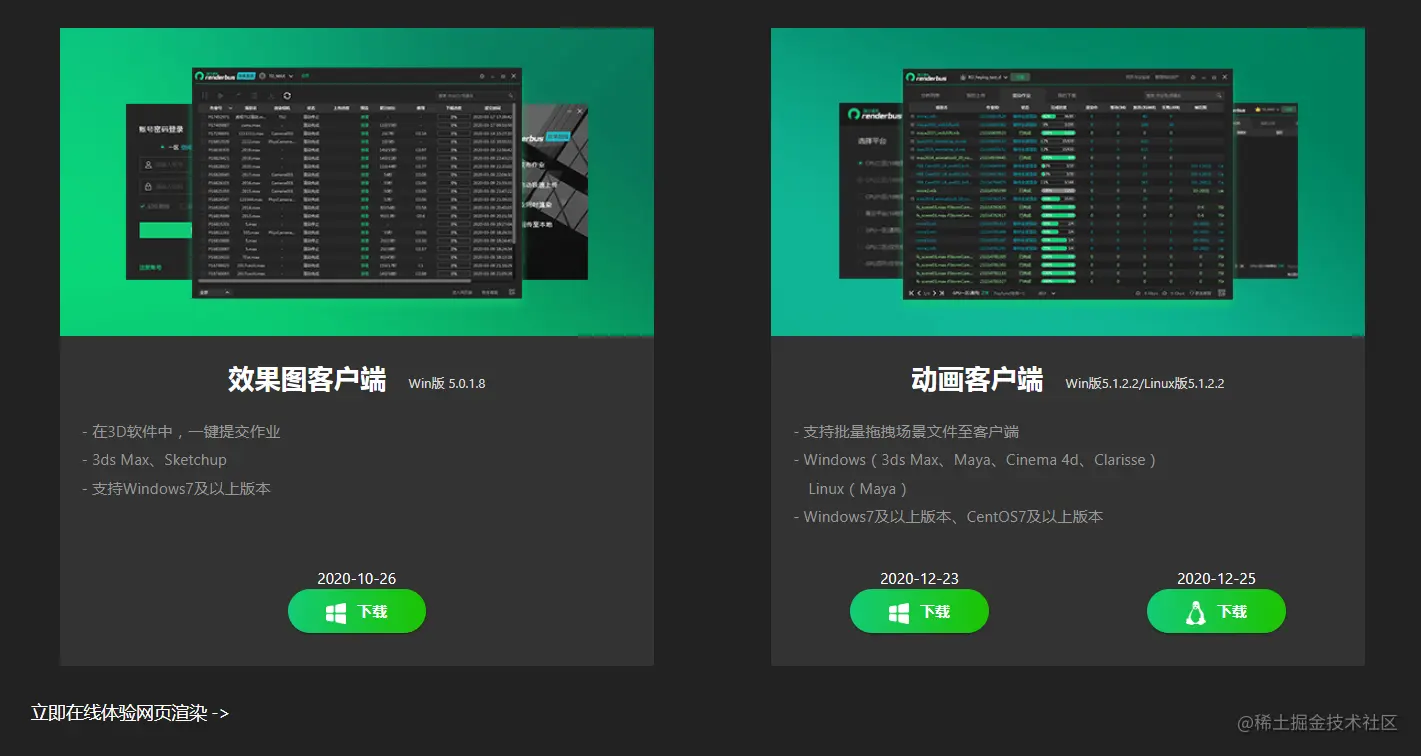Click the line 支持Windows7及以上版本
The height and width of the screenshot is (756, 1421).
176,489
